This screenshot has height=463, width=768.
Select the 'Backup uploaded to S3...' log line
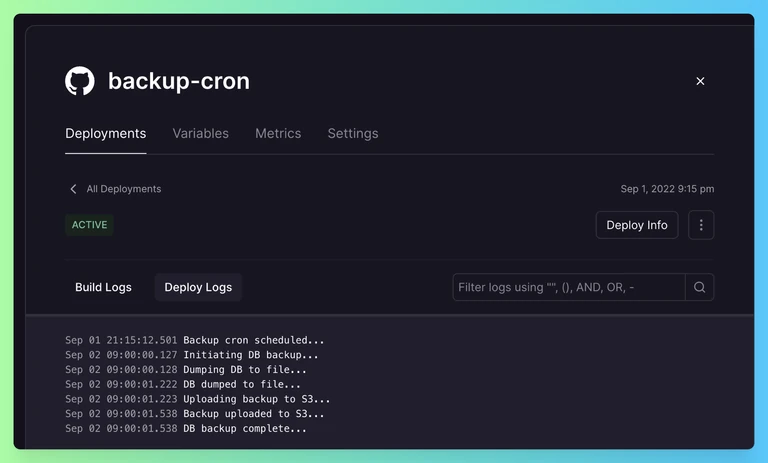pyautogui.click(x=194, y=414)
